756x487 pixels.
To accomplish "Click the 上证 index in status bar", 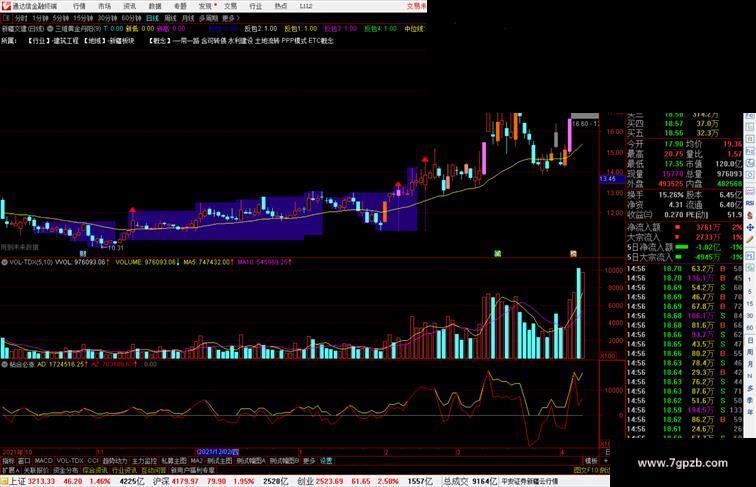I will pos(17,481).
